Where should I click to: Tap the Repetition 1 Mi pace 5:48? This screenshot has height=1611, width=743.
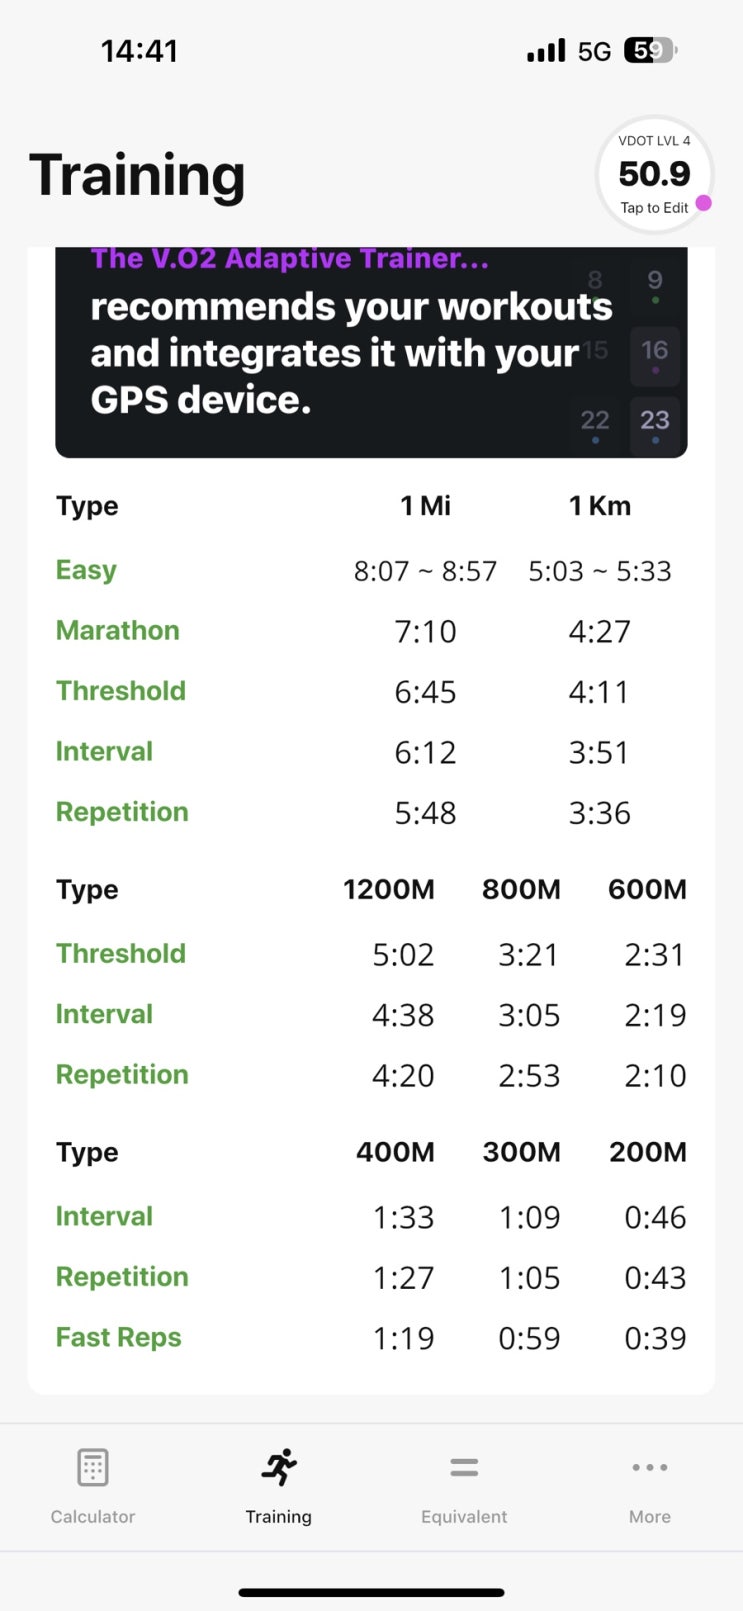(425, 813)
